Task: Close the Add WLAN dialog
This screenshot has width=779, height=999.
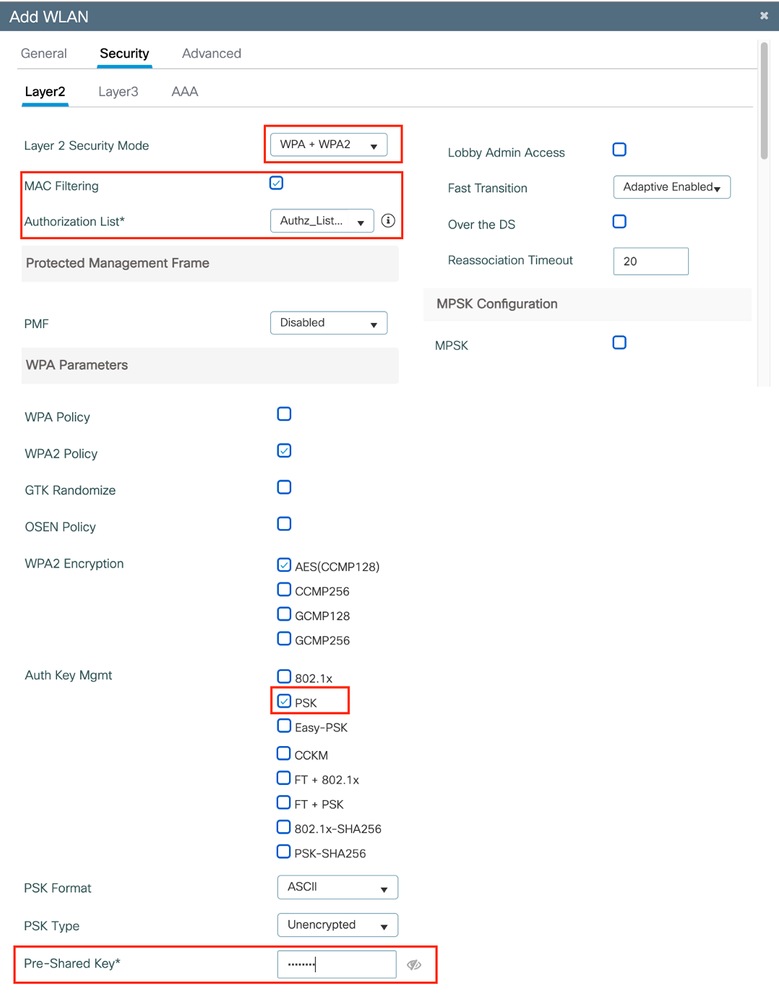Action: 763,15
